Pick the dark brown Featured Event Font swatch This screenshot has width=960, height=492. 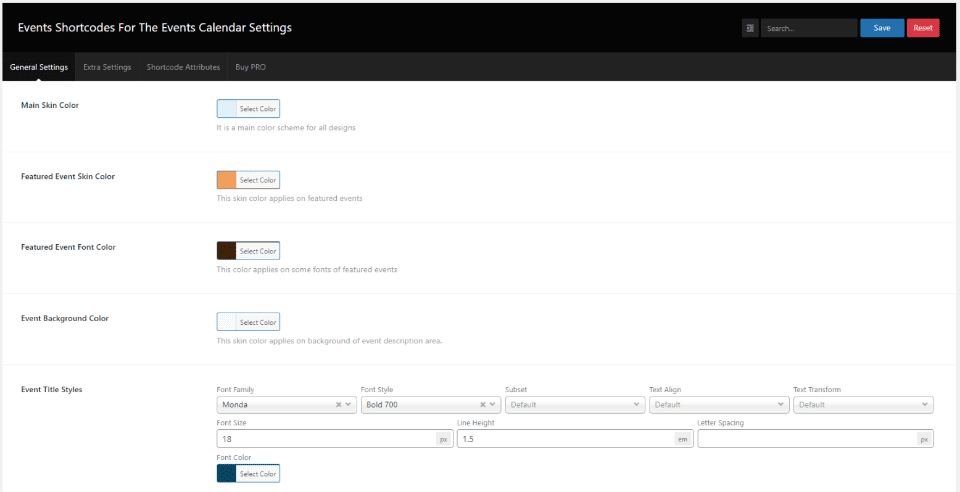tap(227, 251)
